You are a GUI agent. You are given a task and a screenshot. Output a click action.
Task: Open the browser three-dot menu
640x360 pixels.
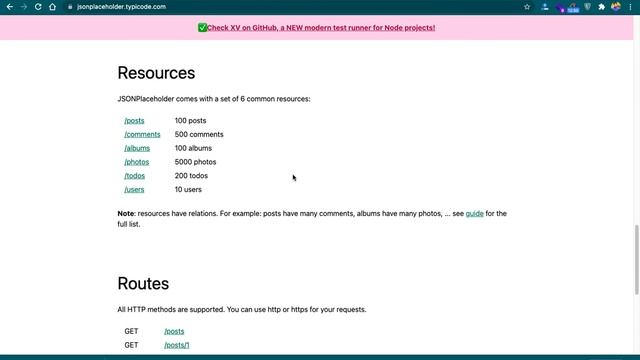pyautogui.click(x=630, y=7)
